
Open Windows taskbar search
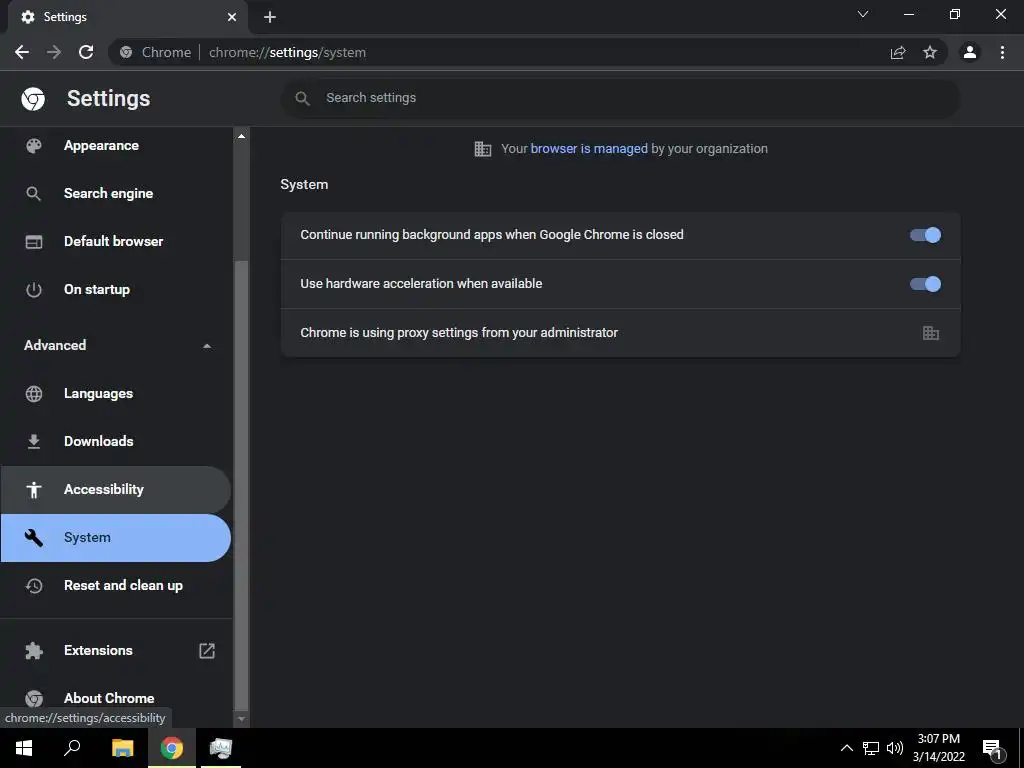[72, 748]
